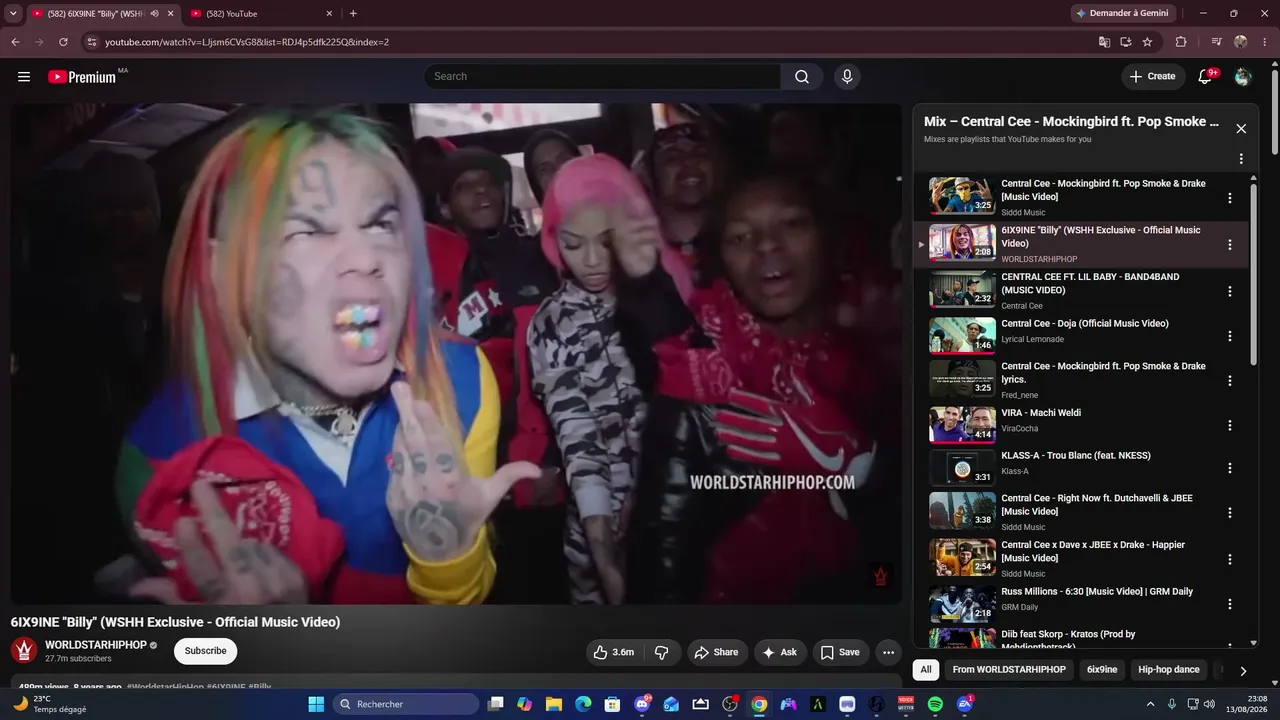
Task: View site information icon
Action: click(x=92, y=42)
